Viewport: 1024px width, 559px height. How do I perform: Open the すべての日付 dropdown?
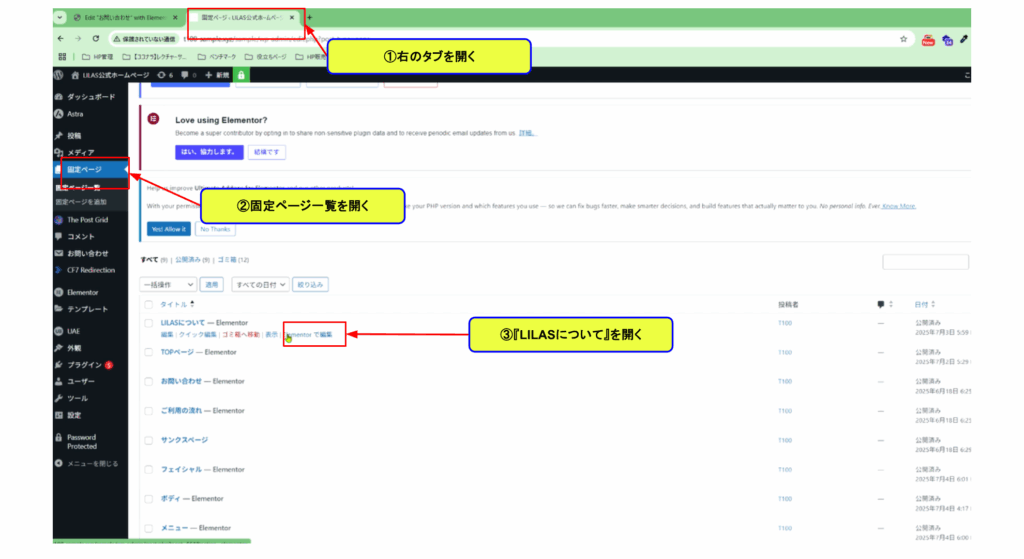[x=260, y=285]
